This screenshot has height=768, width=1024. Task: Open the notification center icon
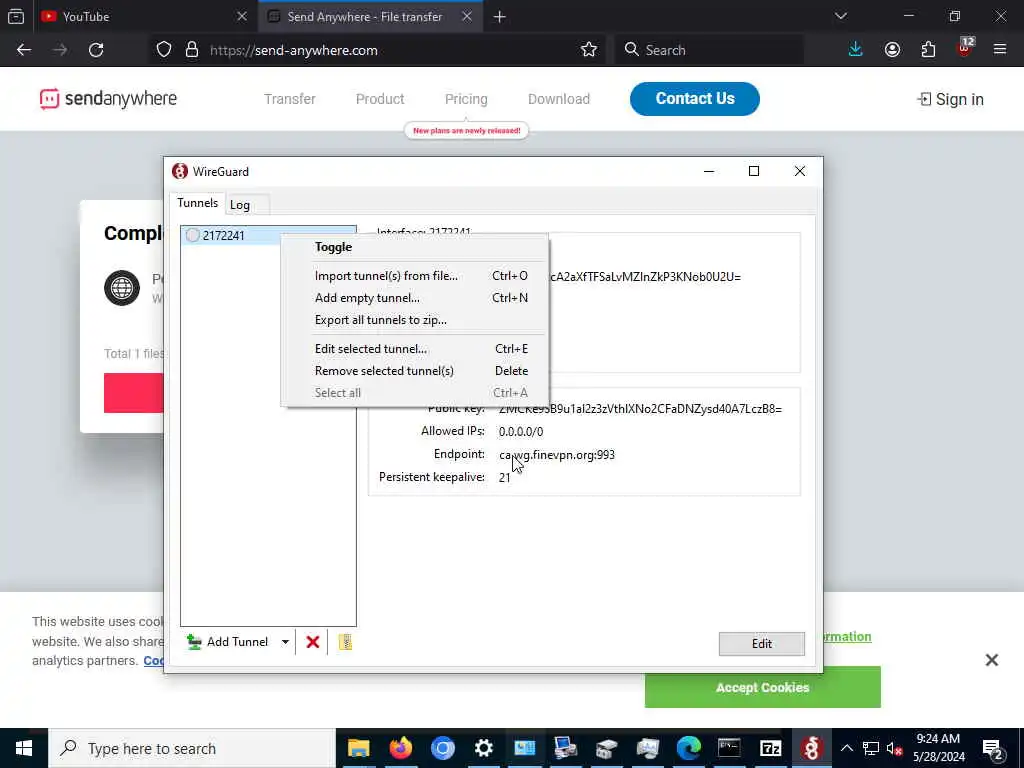coord(993,748)
